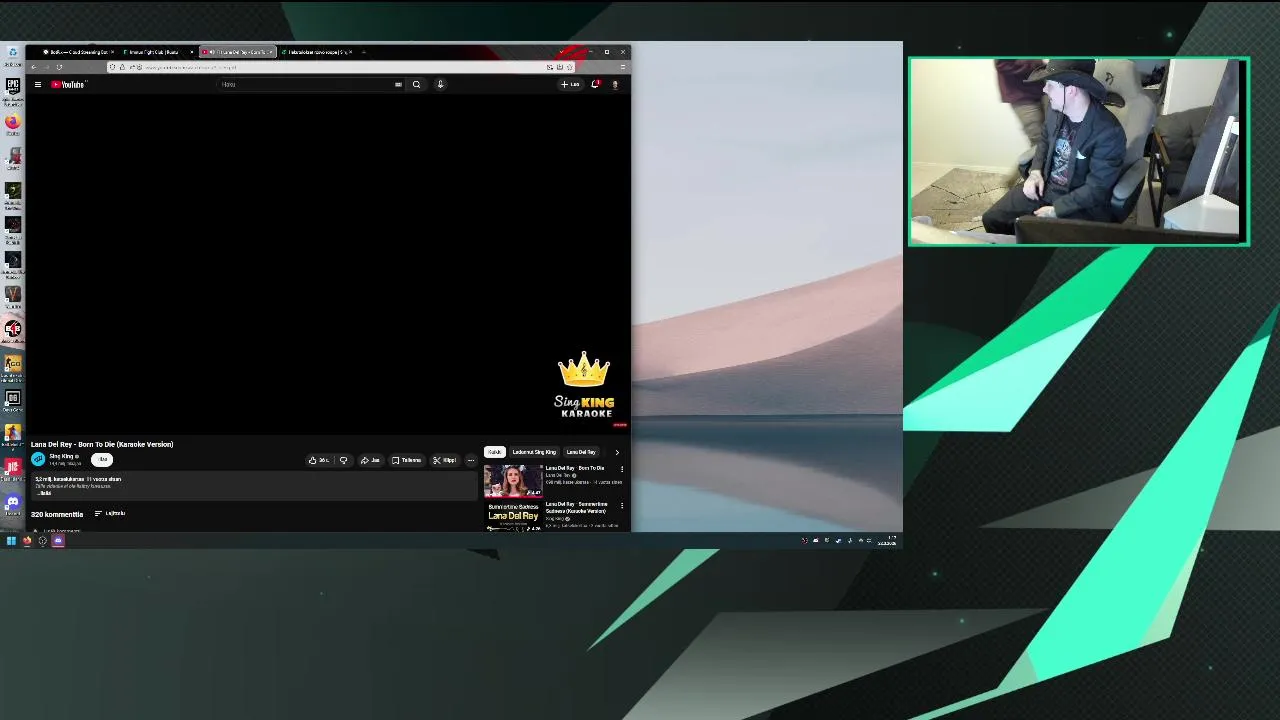The height and width of the screenshot is (720, 1280).
Task: Select the Lana Del Rey YouTube tab
Action: tap(237, 52)
